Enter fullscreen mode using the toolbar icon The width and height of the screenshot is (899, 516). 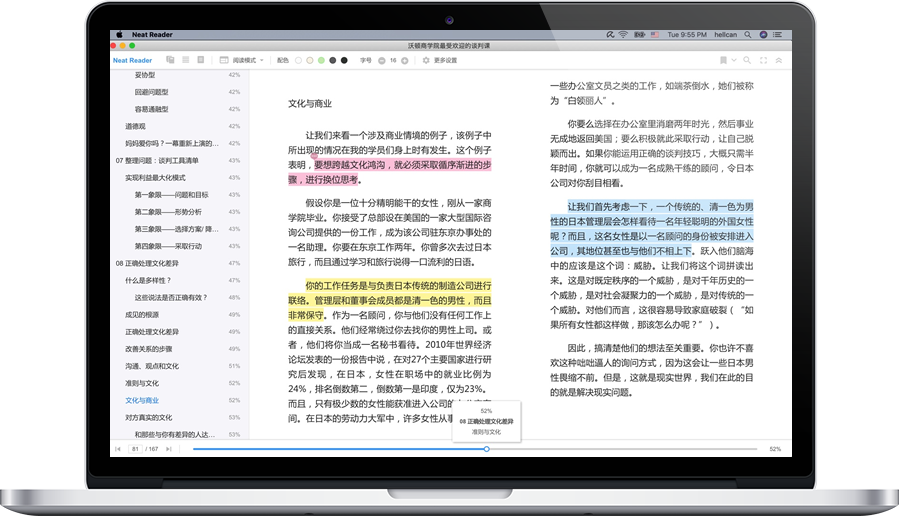[x=762, y=60]
